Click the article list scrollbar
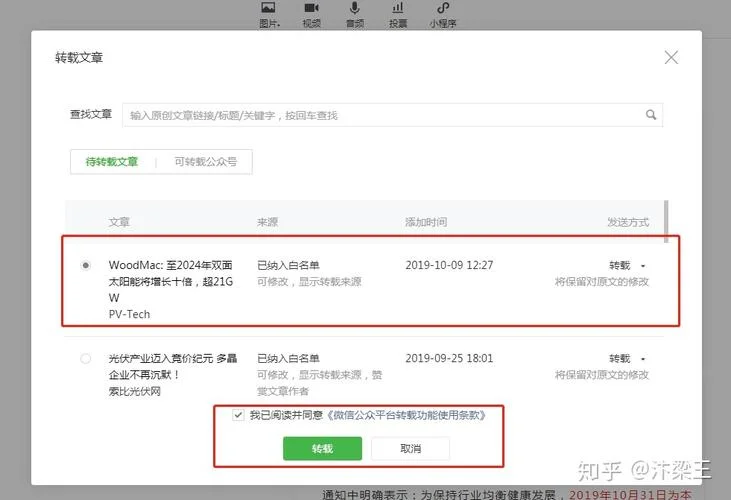 666,221
